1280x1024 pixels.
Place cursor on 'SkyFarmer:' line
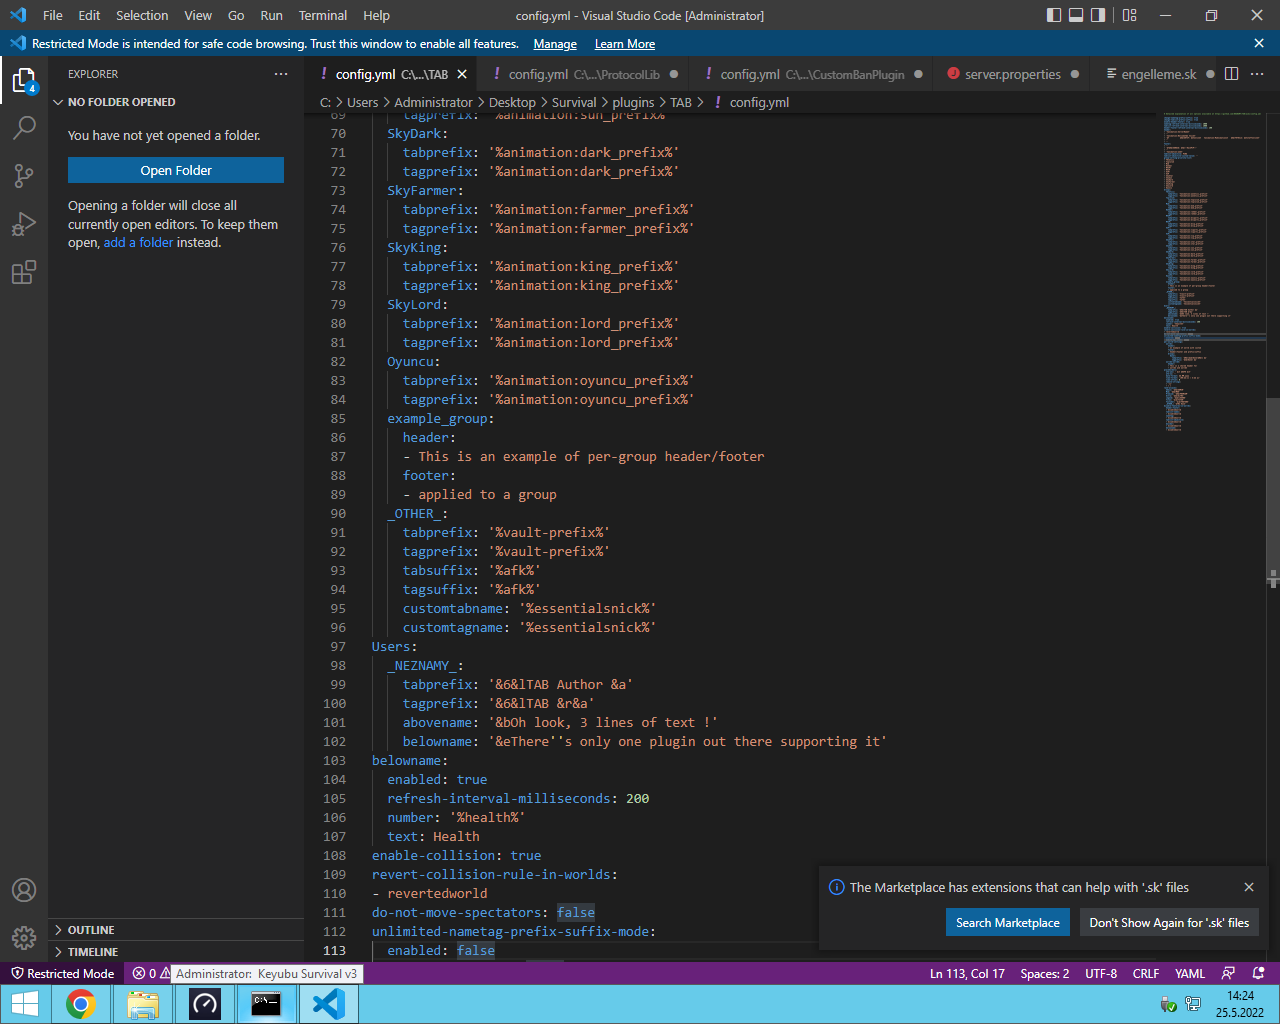click(x=425, y=190)
